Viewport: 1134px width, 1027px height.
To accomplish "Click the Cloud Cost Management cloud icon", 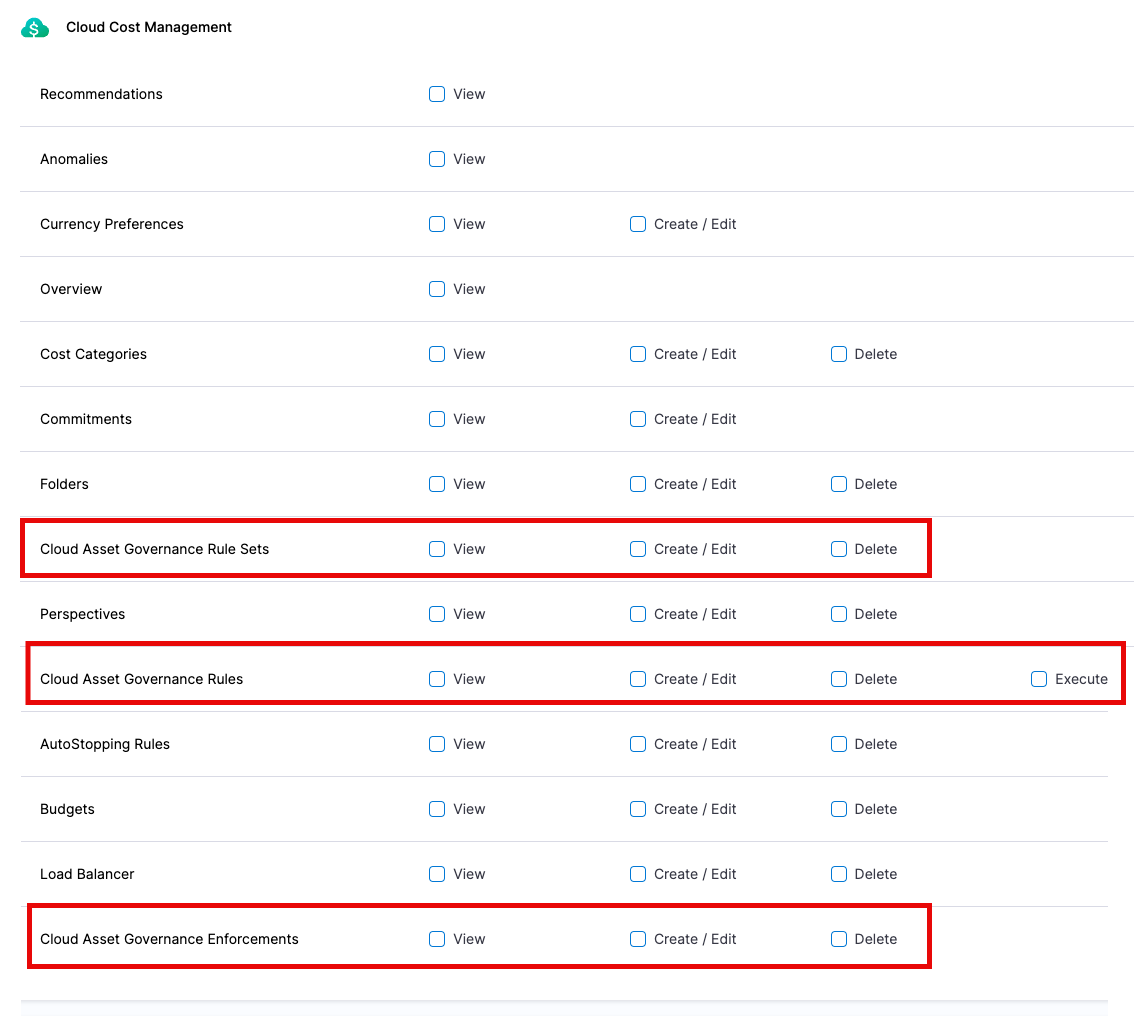I will pyautogui.click(x=35, y=28).
